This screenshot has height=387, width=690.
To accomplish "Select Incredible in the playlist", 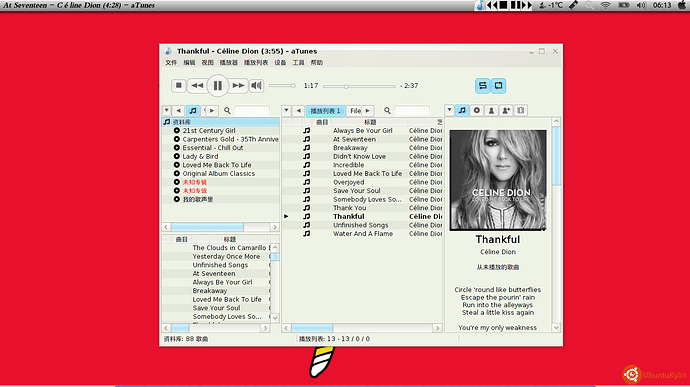I will click(362, 165).
